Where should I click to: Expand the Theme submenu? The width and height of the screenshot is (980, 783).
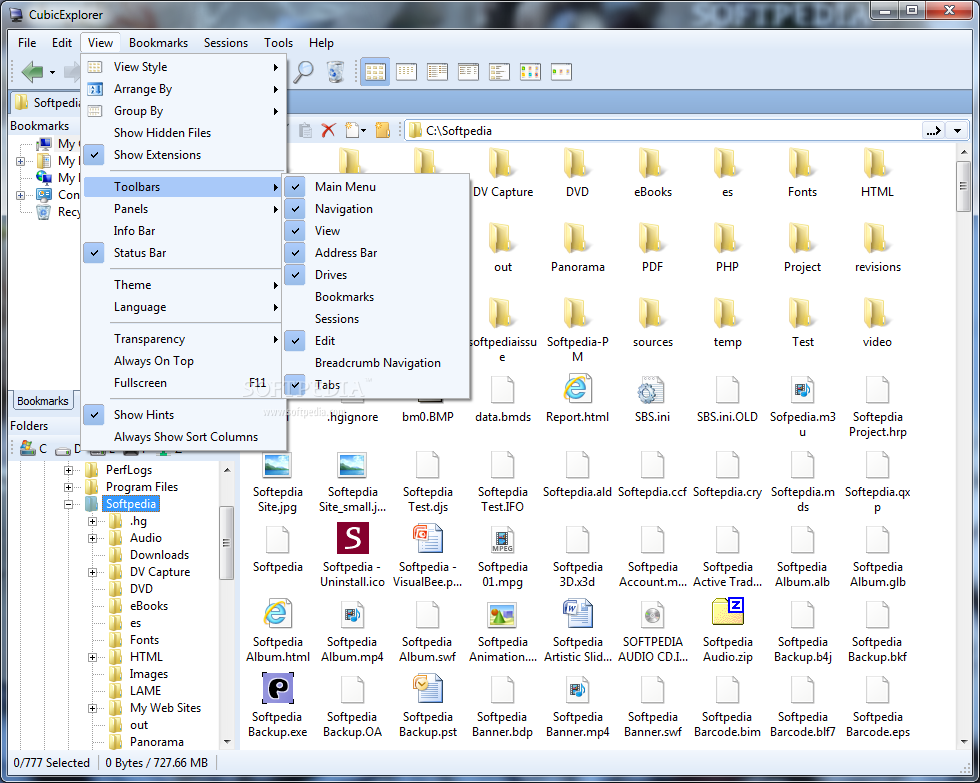(x=184, y=285)
